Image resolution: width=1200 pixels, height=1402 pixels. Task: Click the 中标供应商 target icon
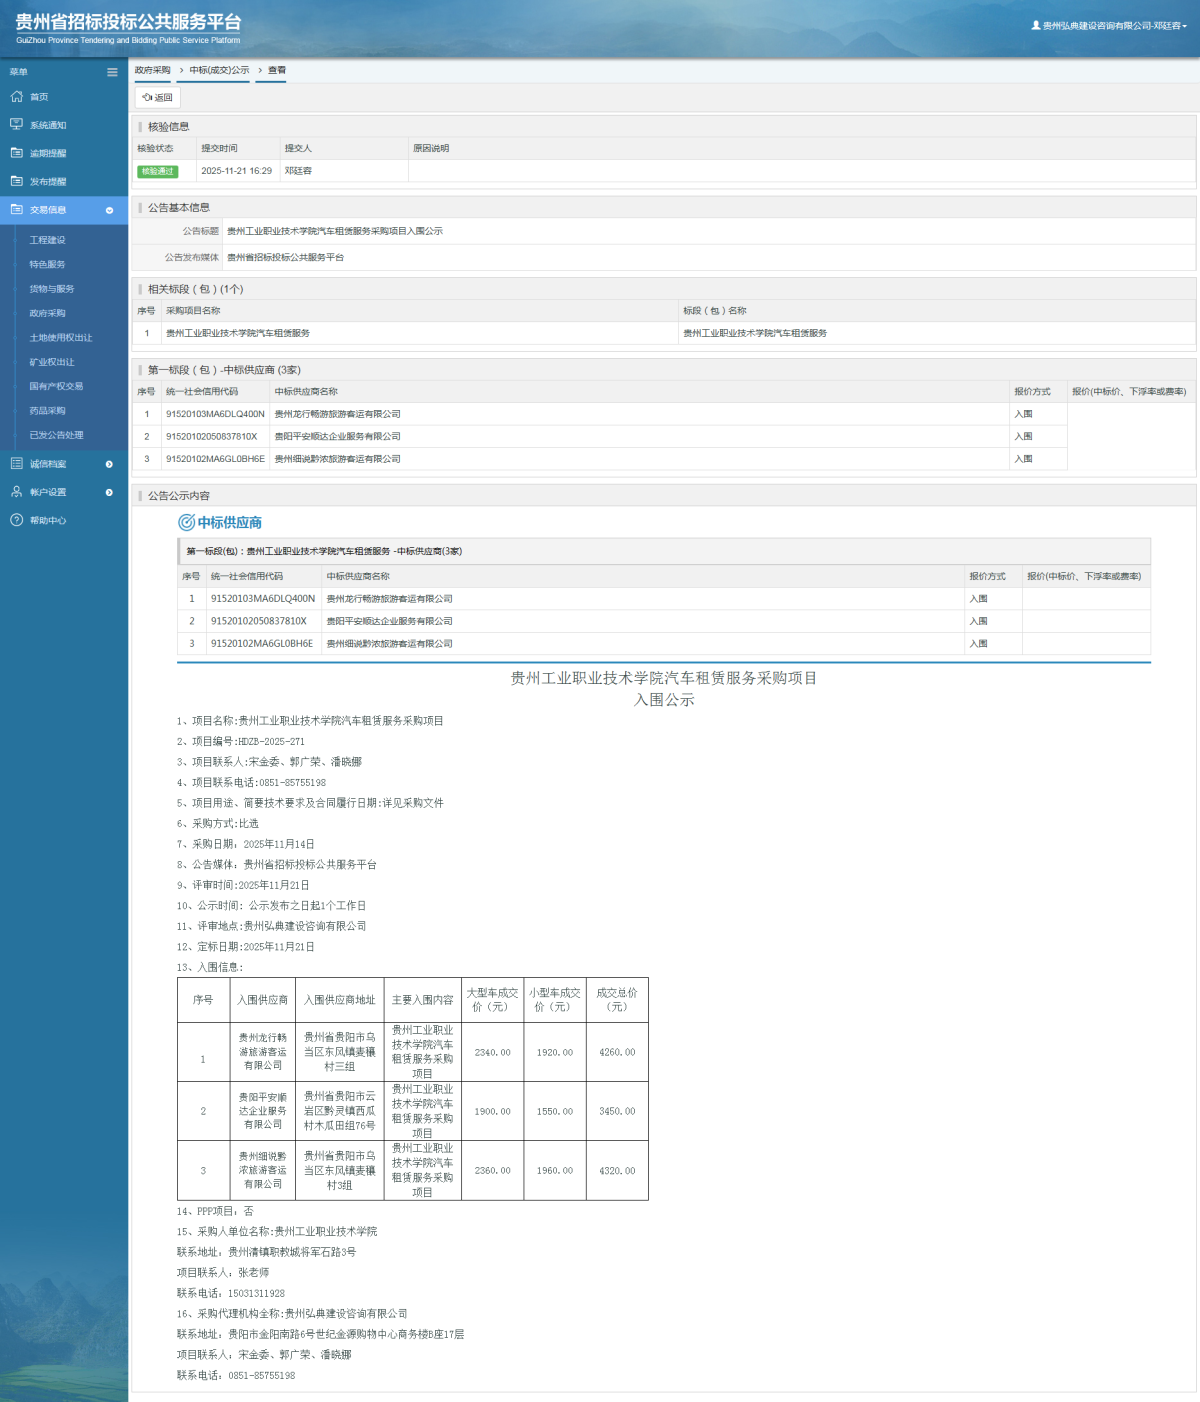tap(186, 522)
